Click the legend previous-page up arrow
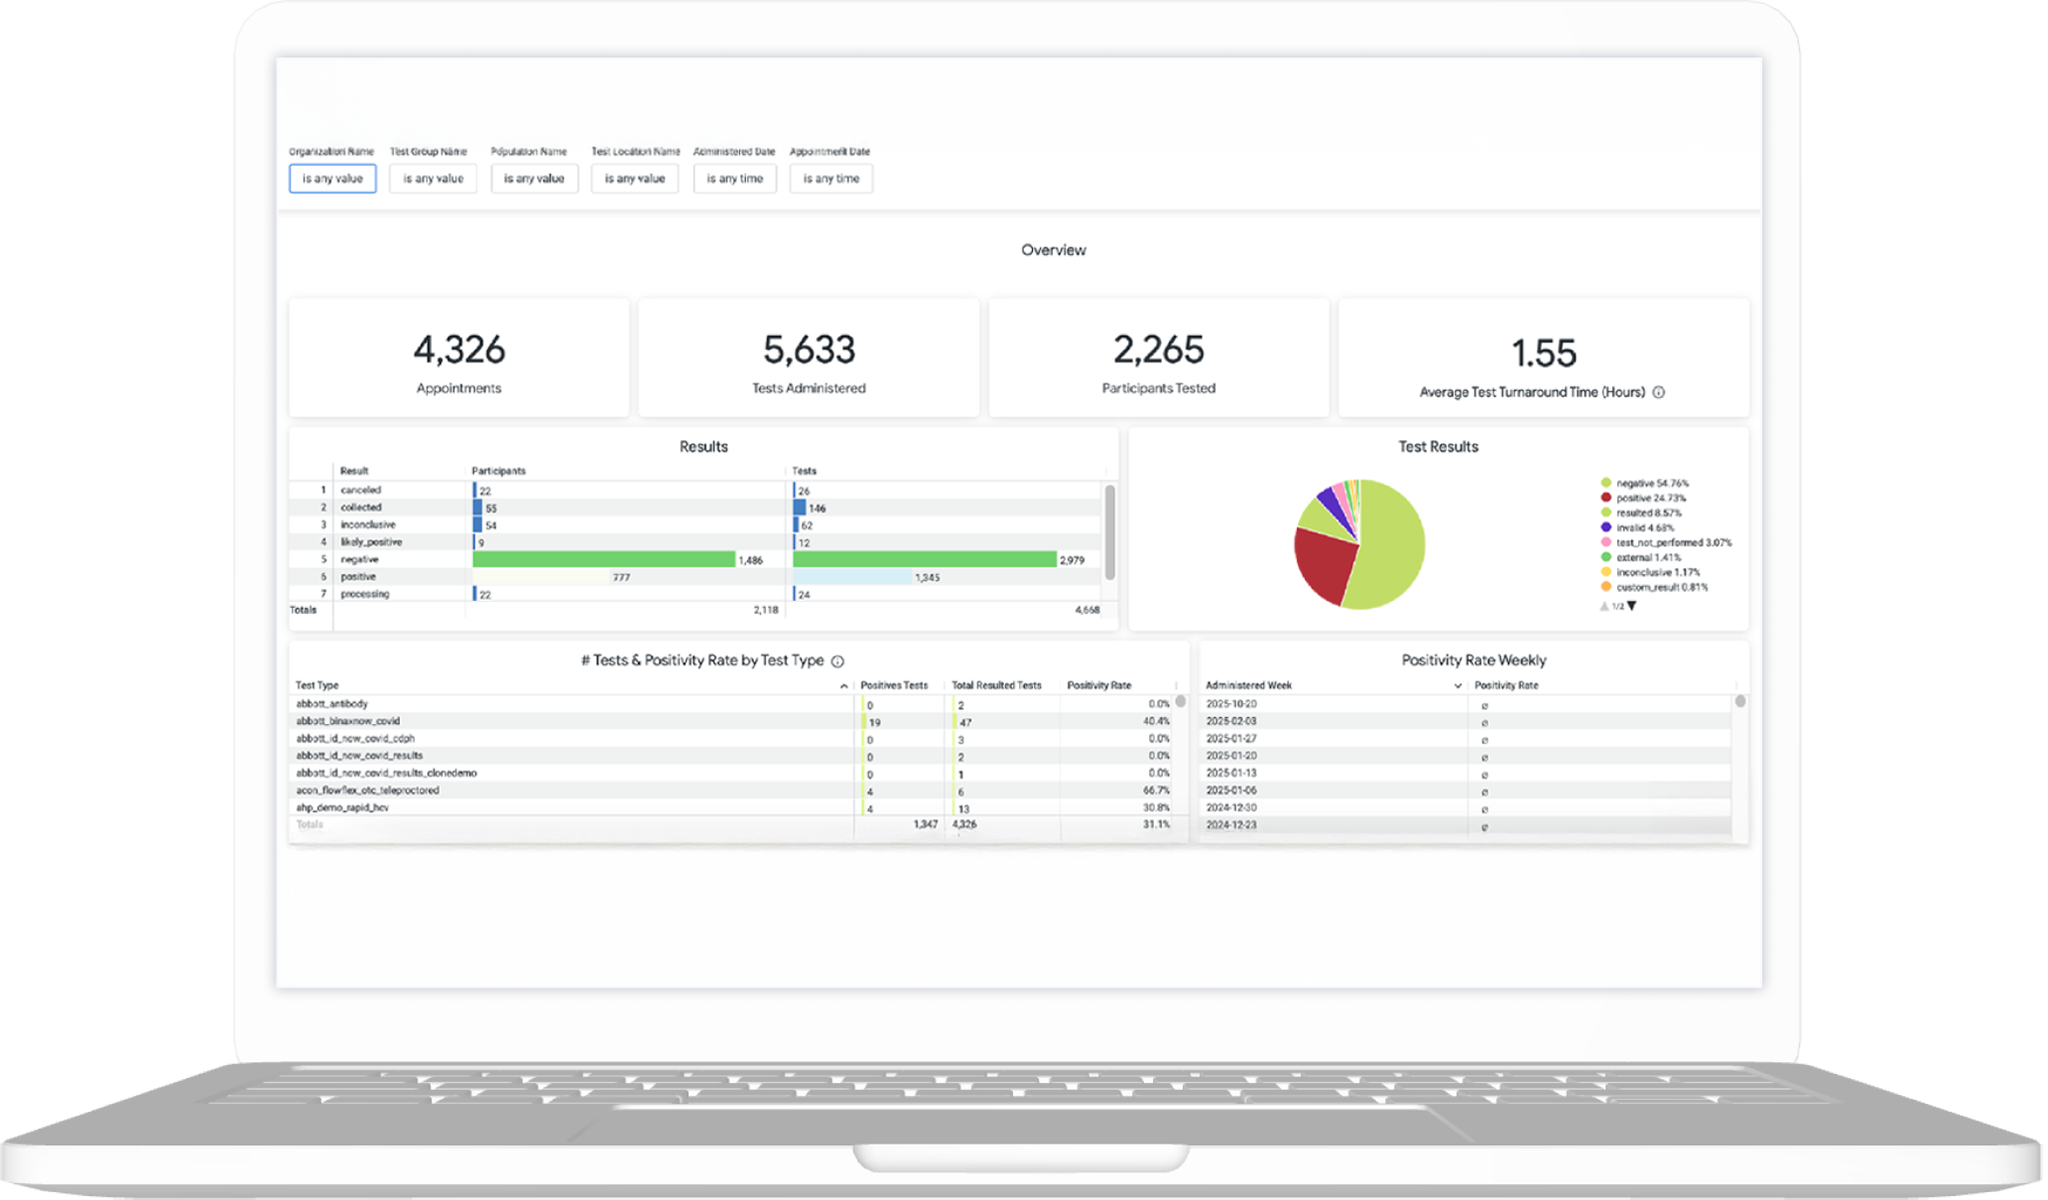Viewport: 2048px width, 1200px height. pyautogui.click(x=1604, y=606)
